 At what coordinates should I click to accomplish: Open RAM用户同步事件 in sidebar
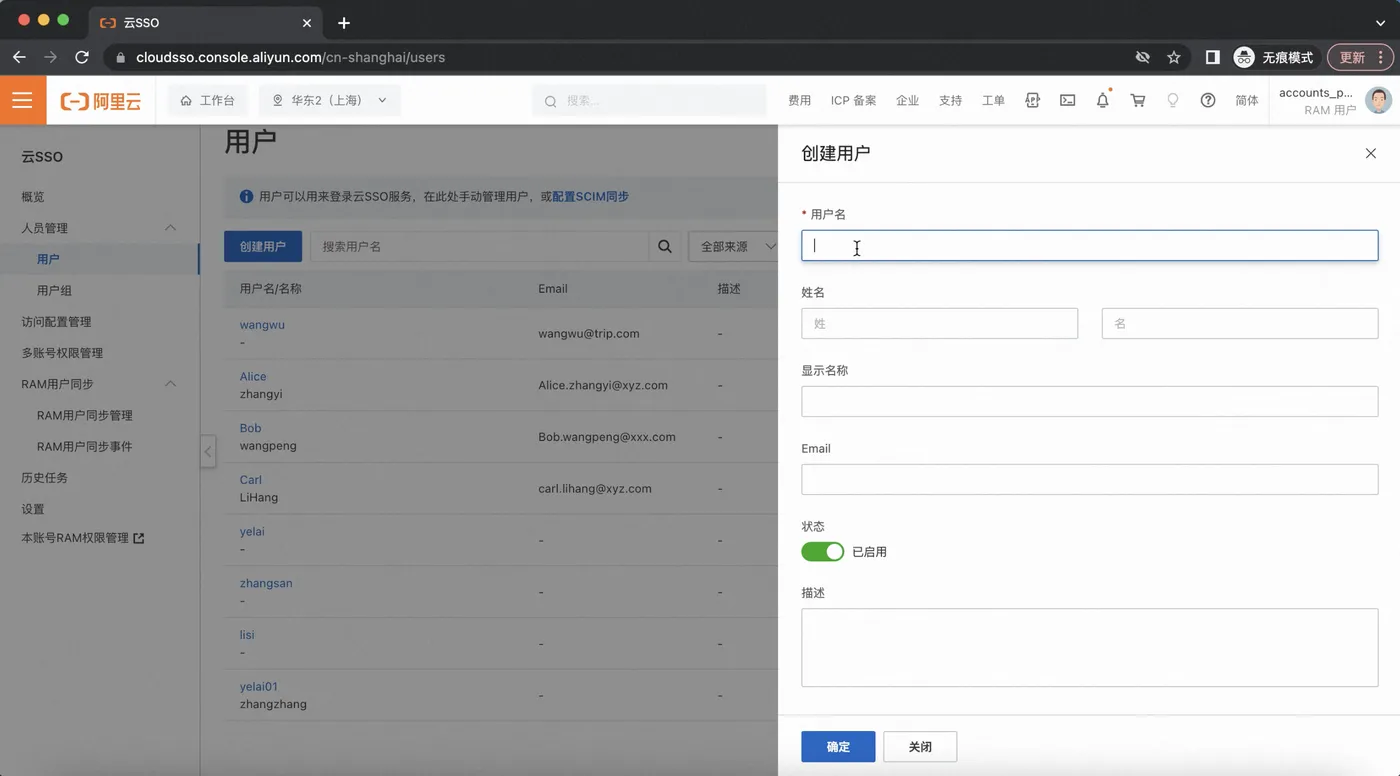(x=85, y=446)
